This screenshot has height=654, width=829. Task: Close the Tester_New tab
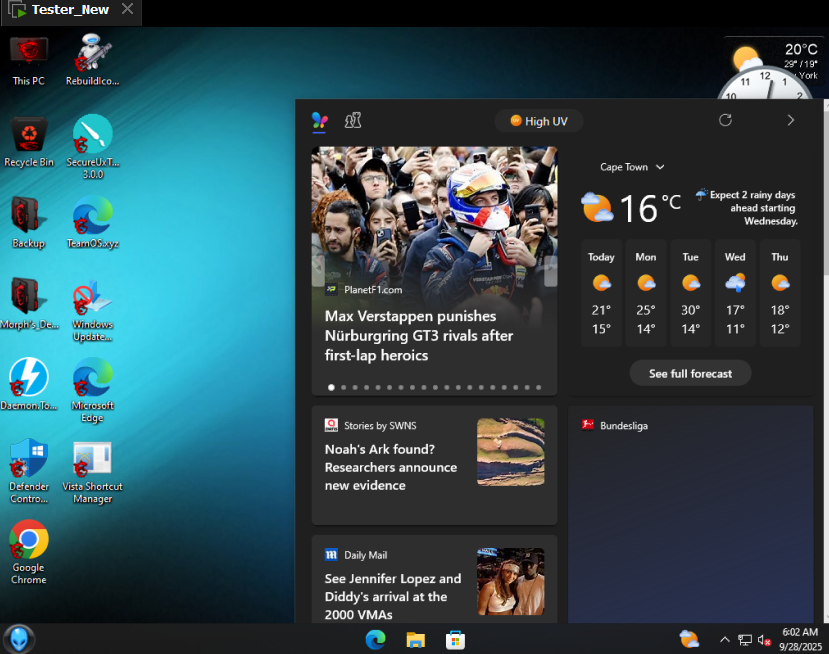(127, 8)
